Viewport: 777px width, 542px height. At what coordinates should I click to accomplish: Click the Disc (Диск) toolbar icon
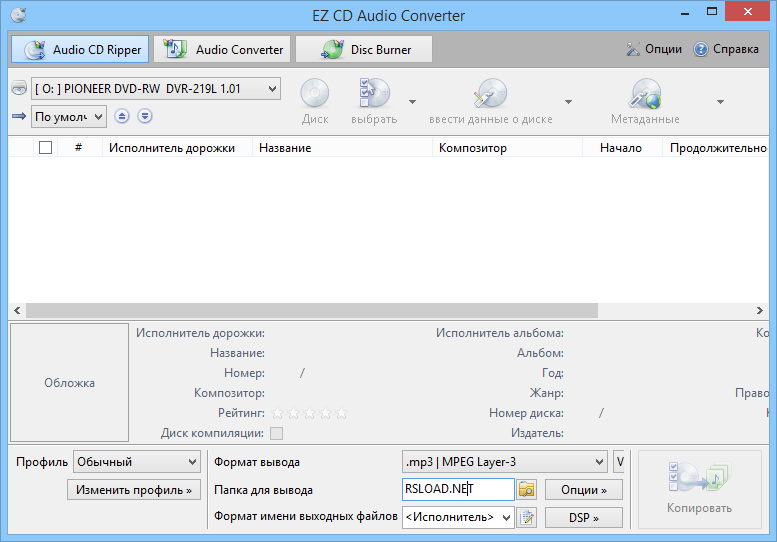point(315,95)
